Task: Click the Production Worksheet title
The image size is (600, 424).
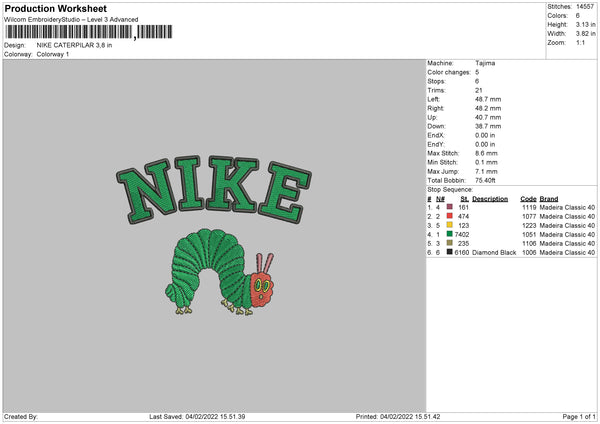Action: (x=56, y=8)
